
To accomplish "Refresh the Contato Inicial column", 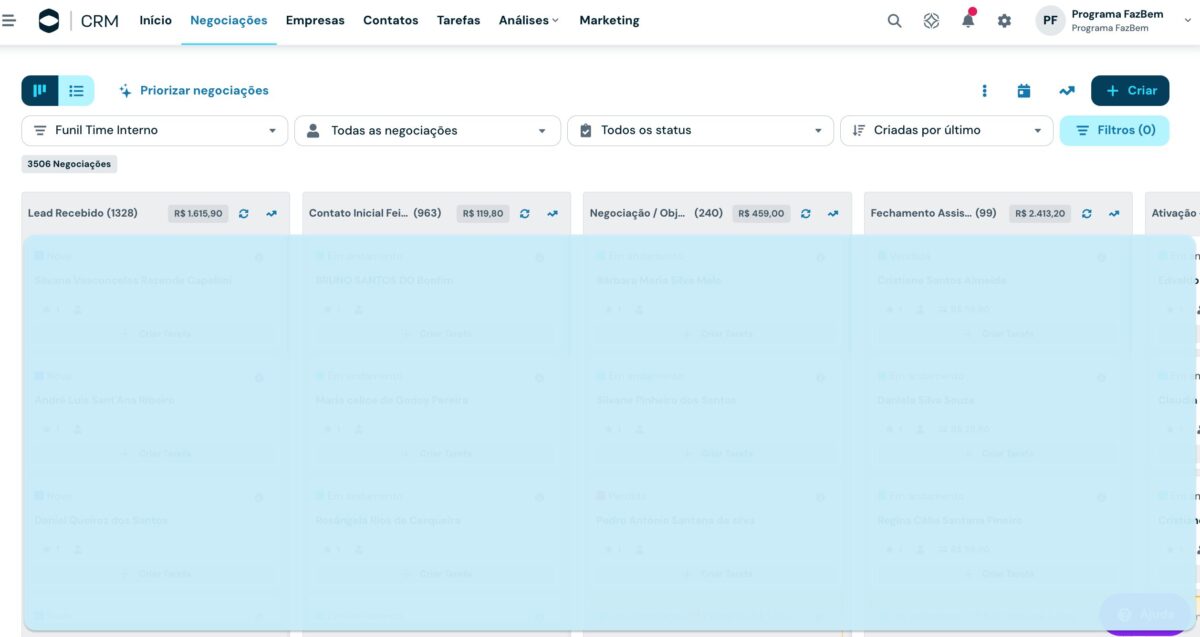I will (525, 213).
